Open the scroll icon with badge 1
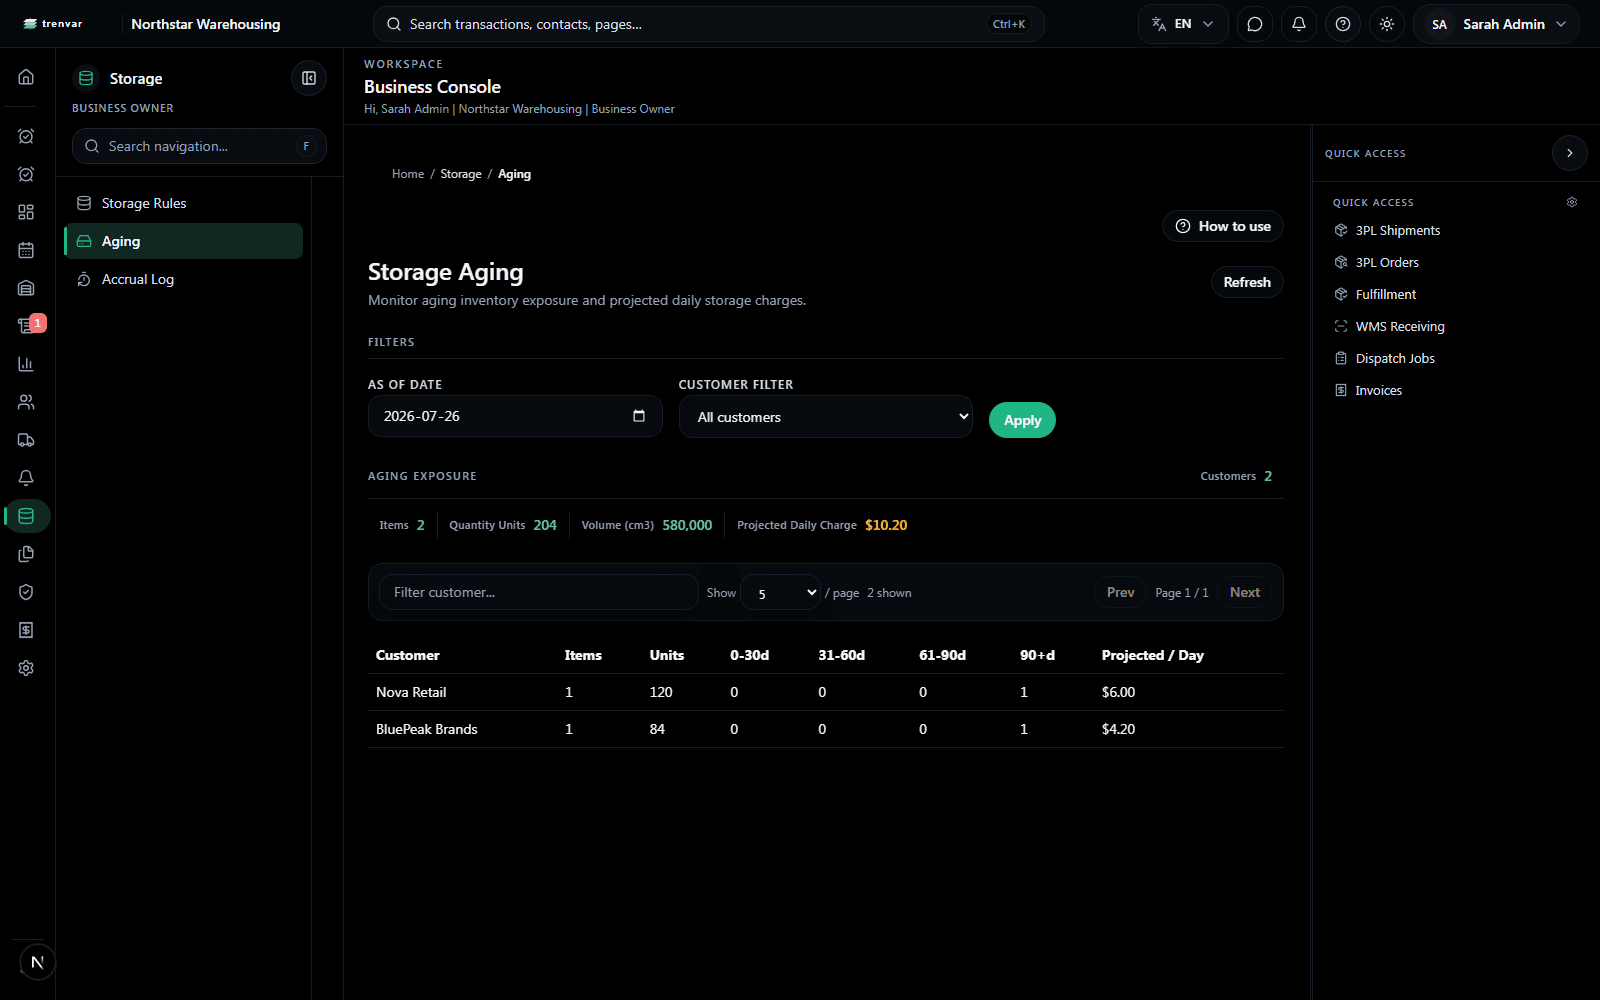 point(26,326)
